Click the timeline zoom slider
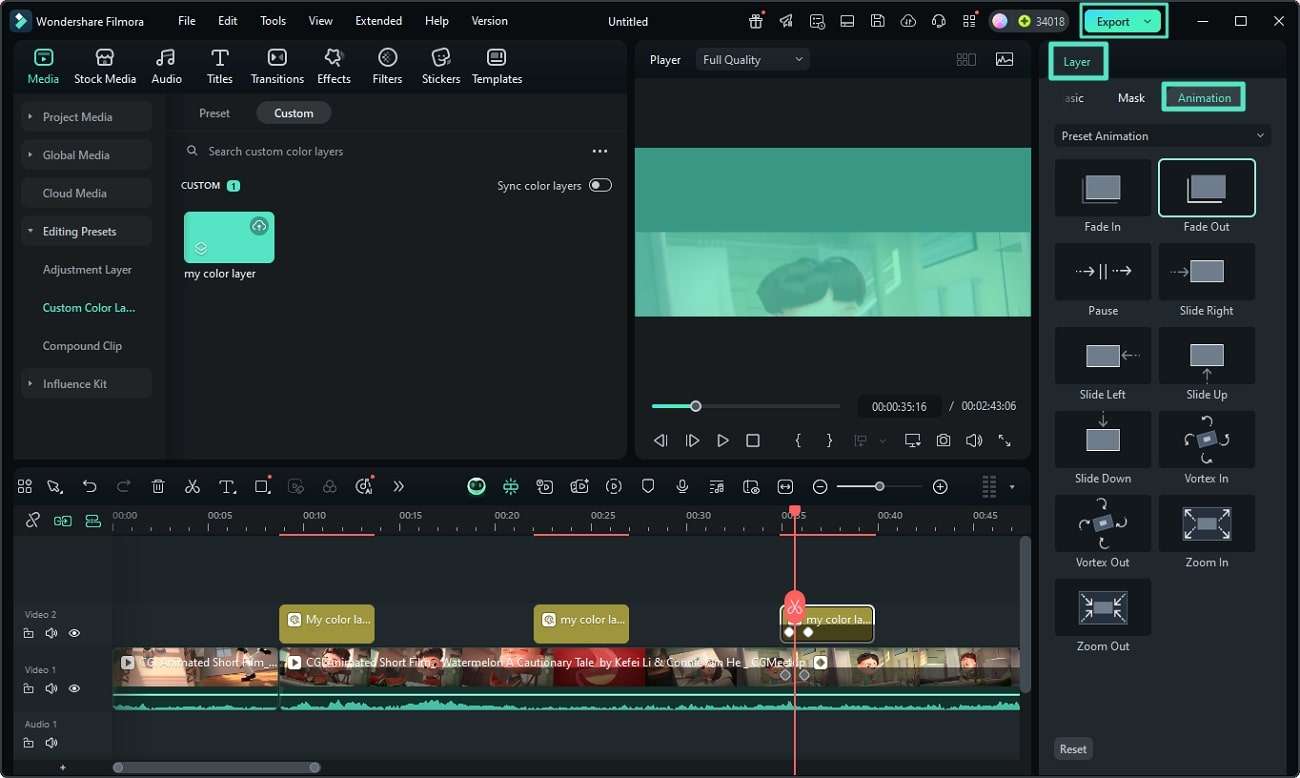Viewport: 1300px width, 778px height. coord(880,487)
